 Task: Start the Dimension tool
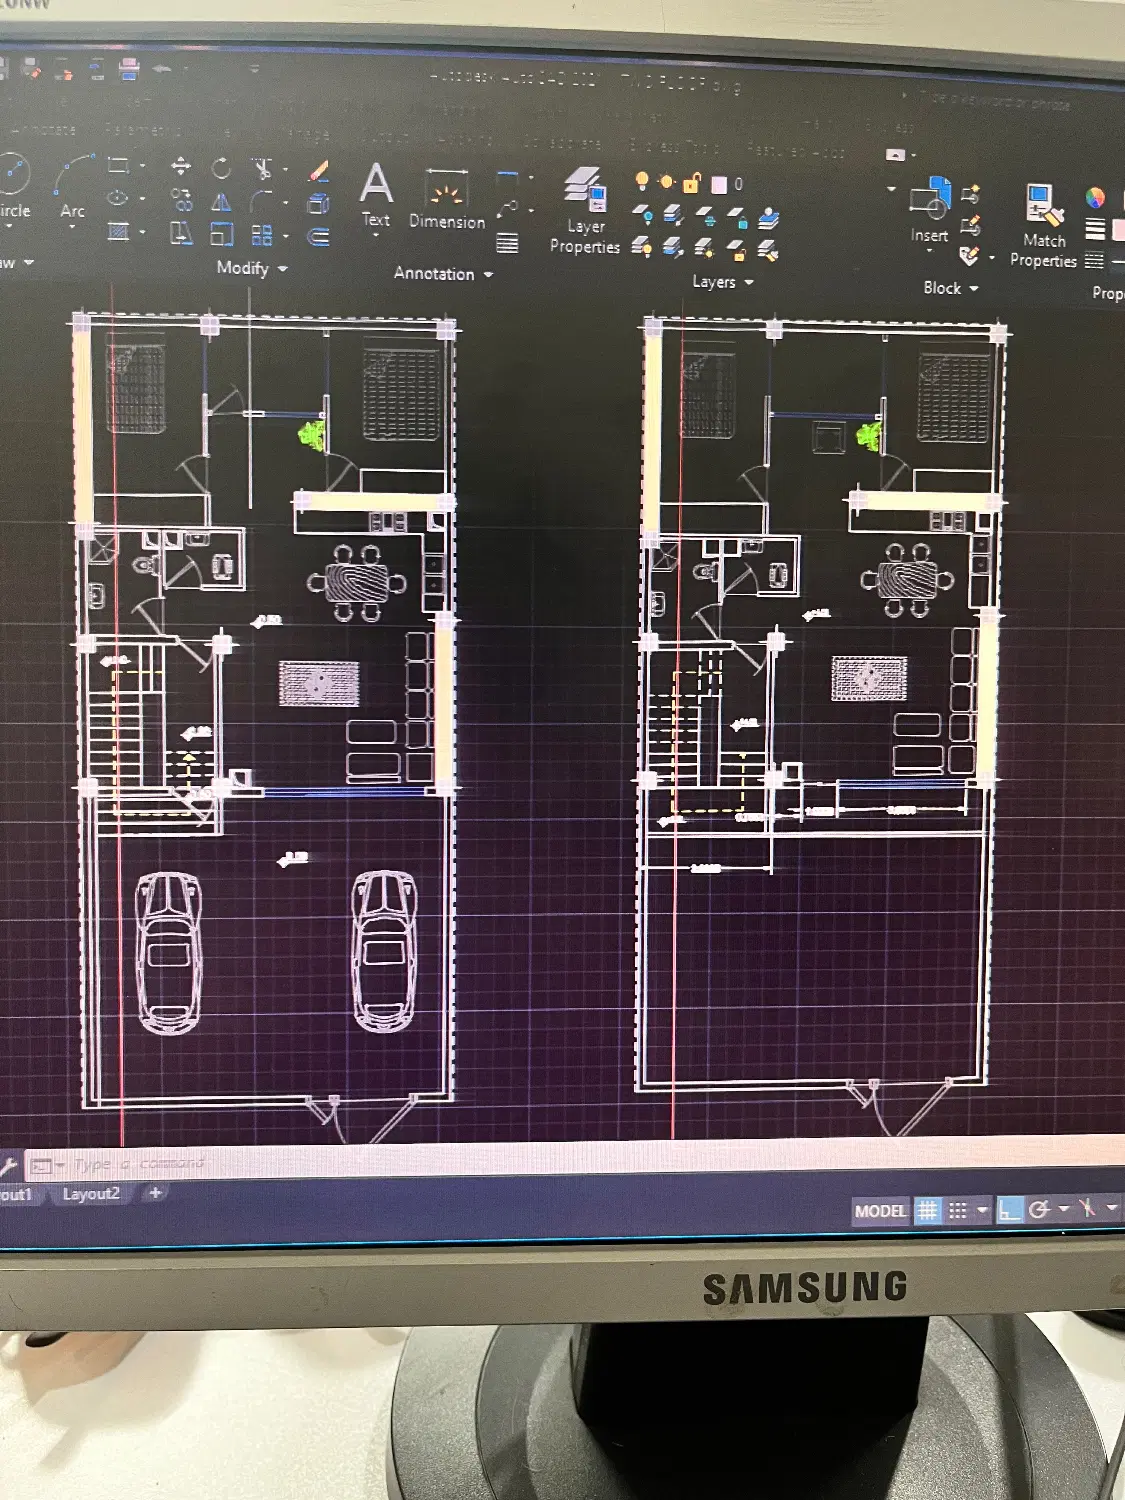point(447,200)
